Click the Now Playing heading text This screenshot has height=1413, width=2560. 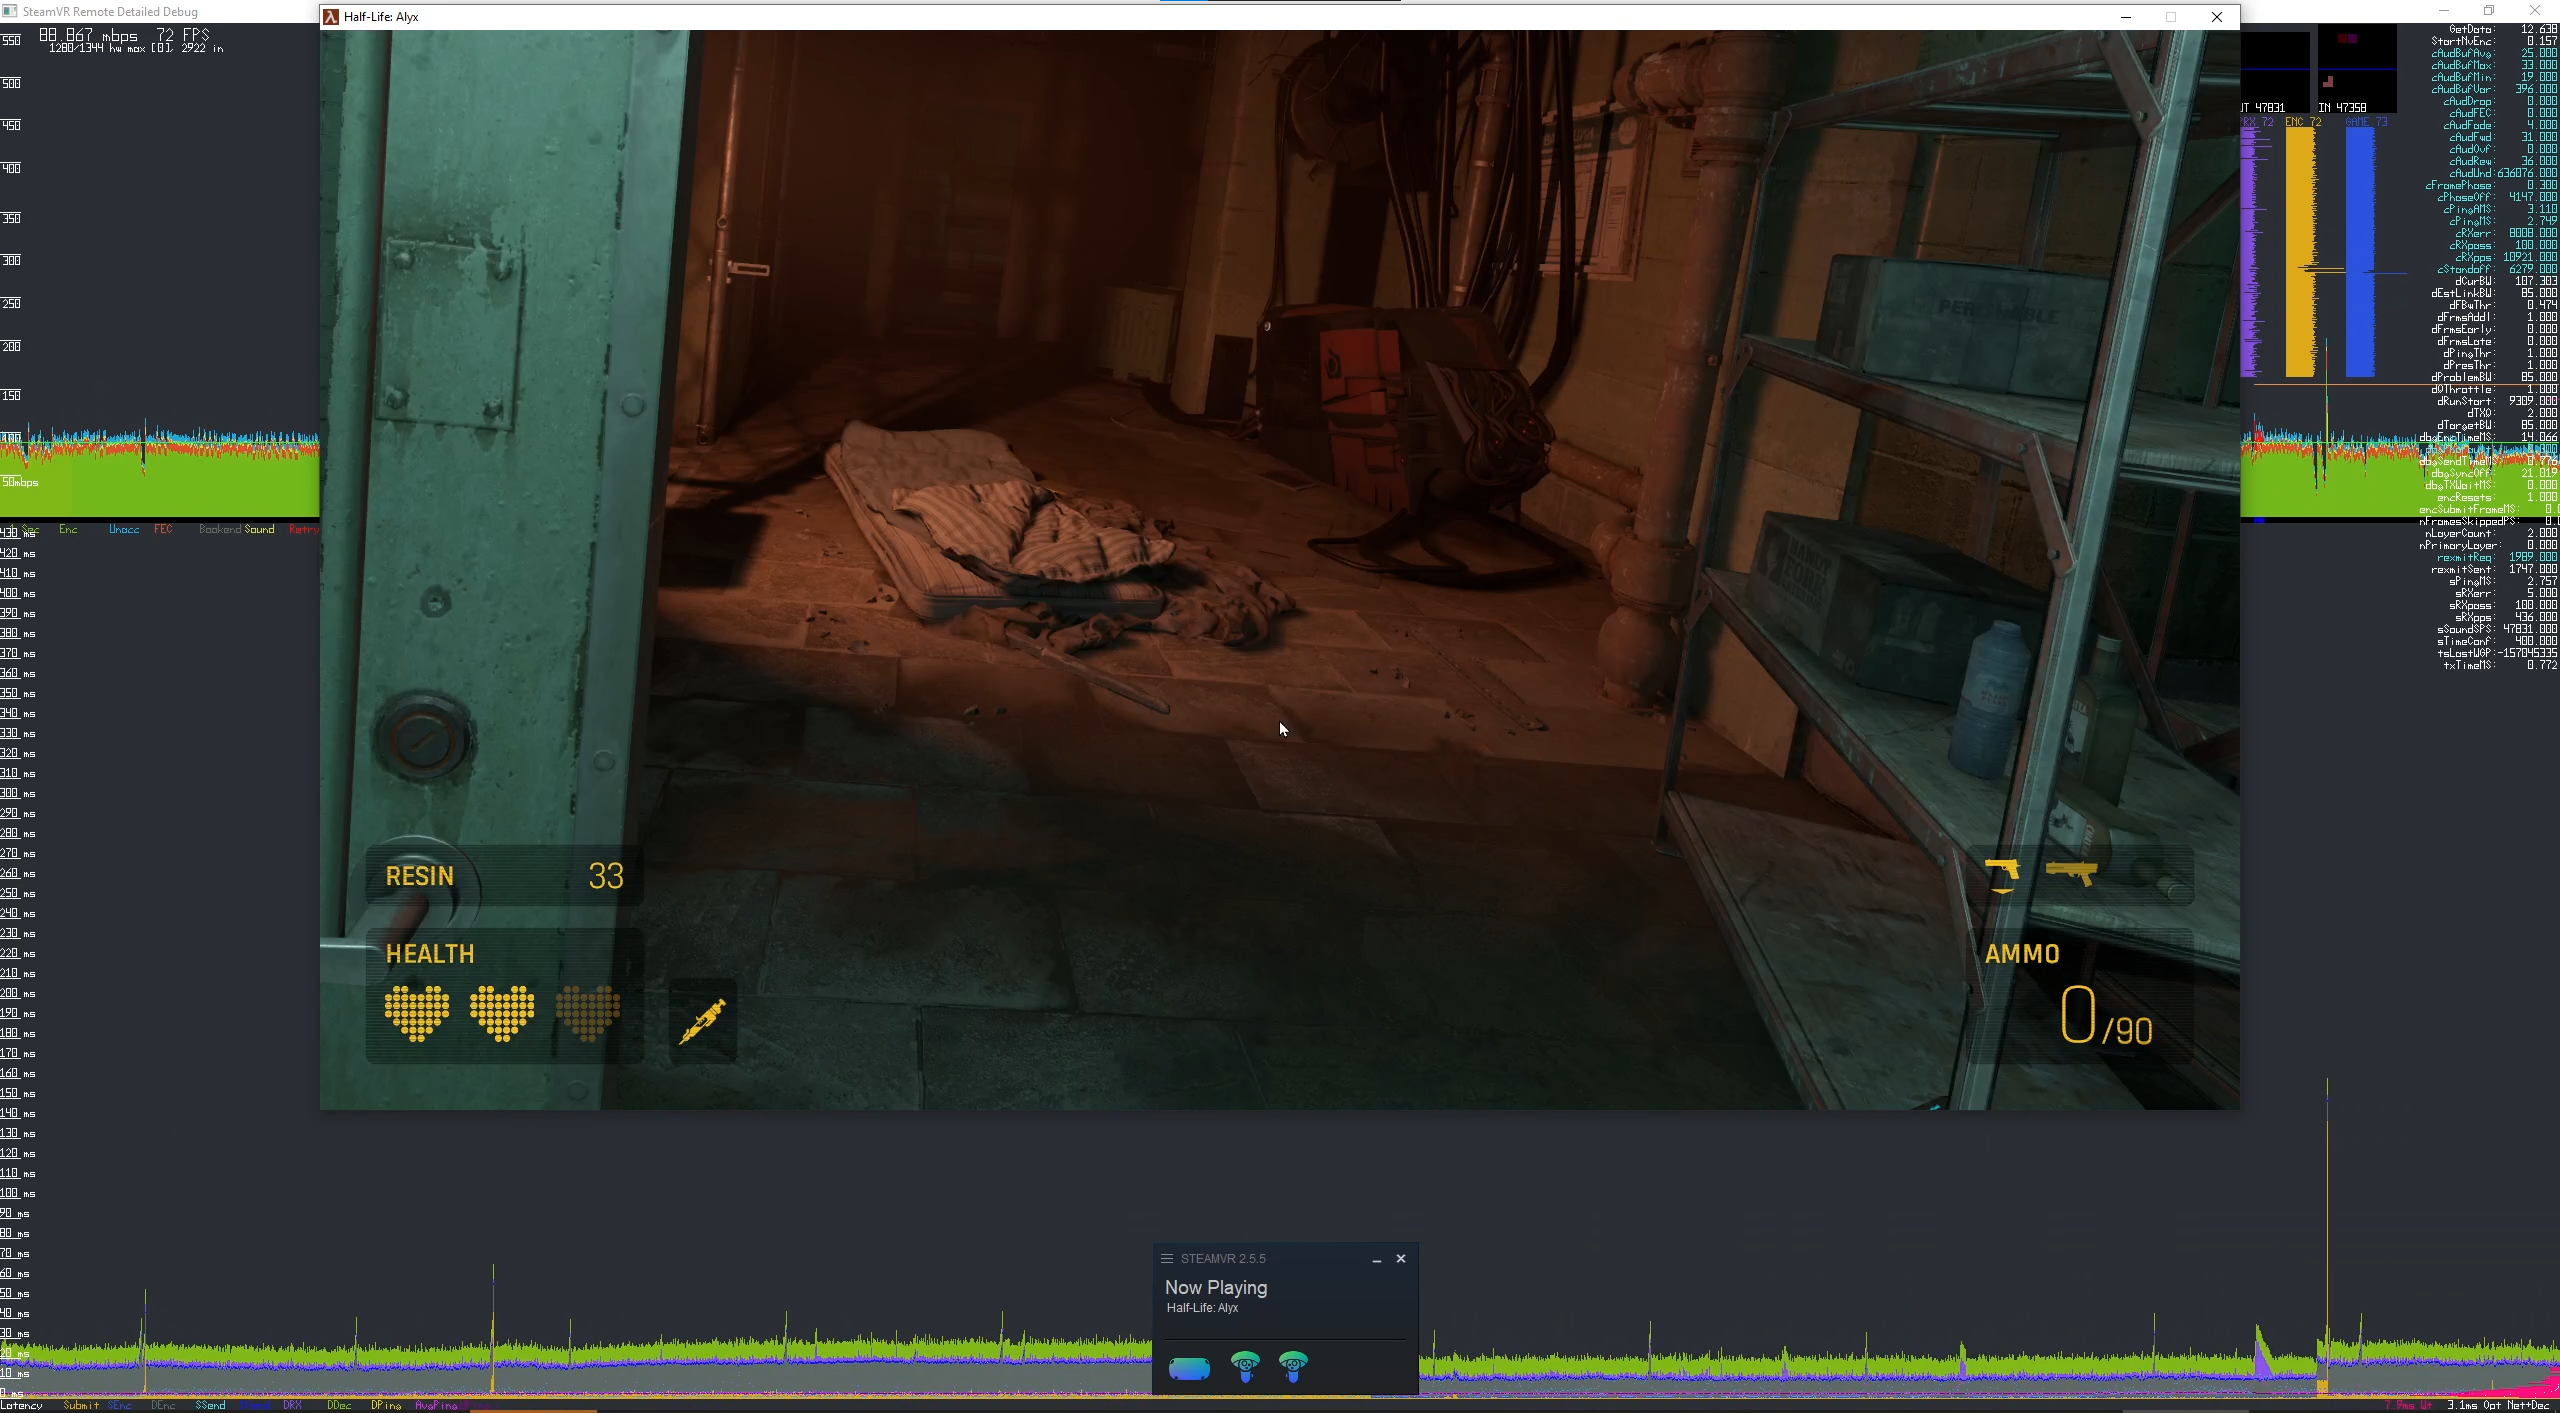click(x=1216, y=1288)
